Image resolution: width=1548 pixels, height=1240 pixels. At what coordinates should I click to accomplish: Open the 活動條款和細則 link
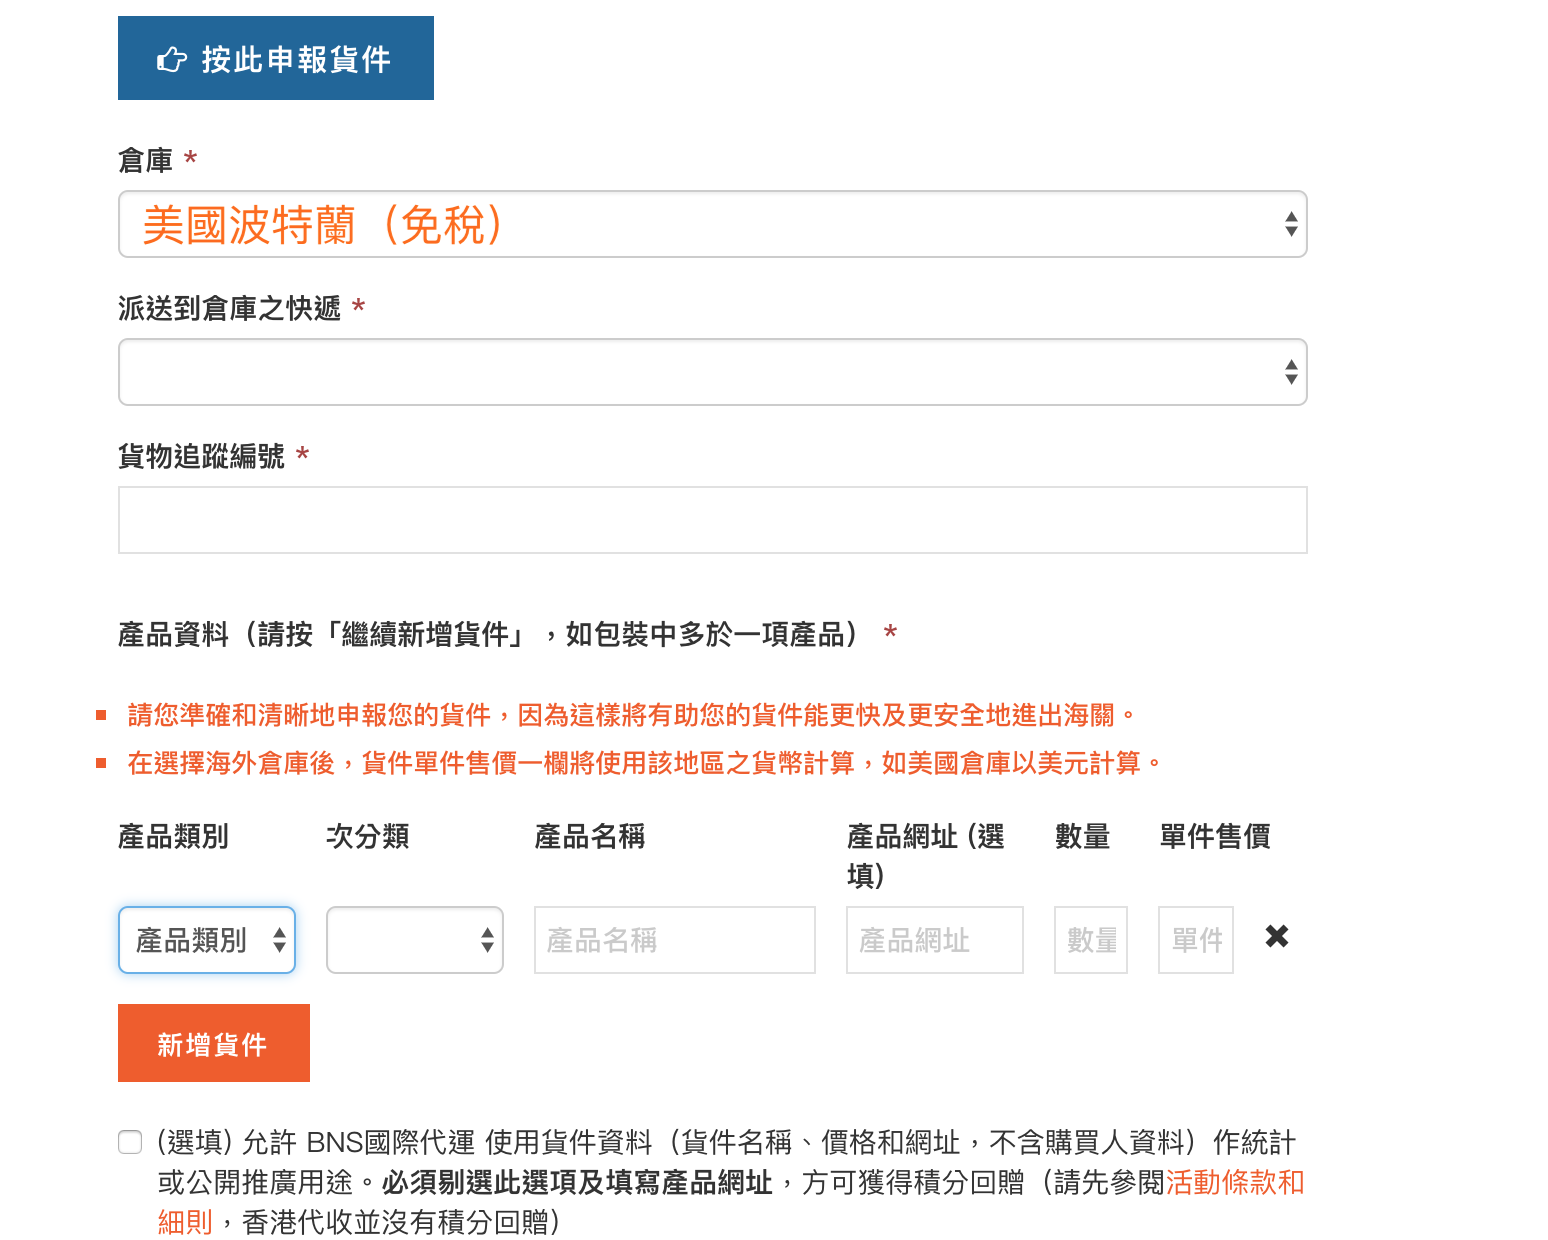pos(1234,1183)
